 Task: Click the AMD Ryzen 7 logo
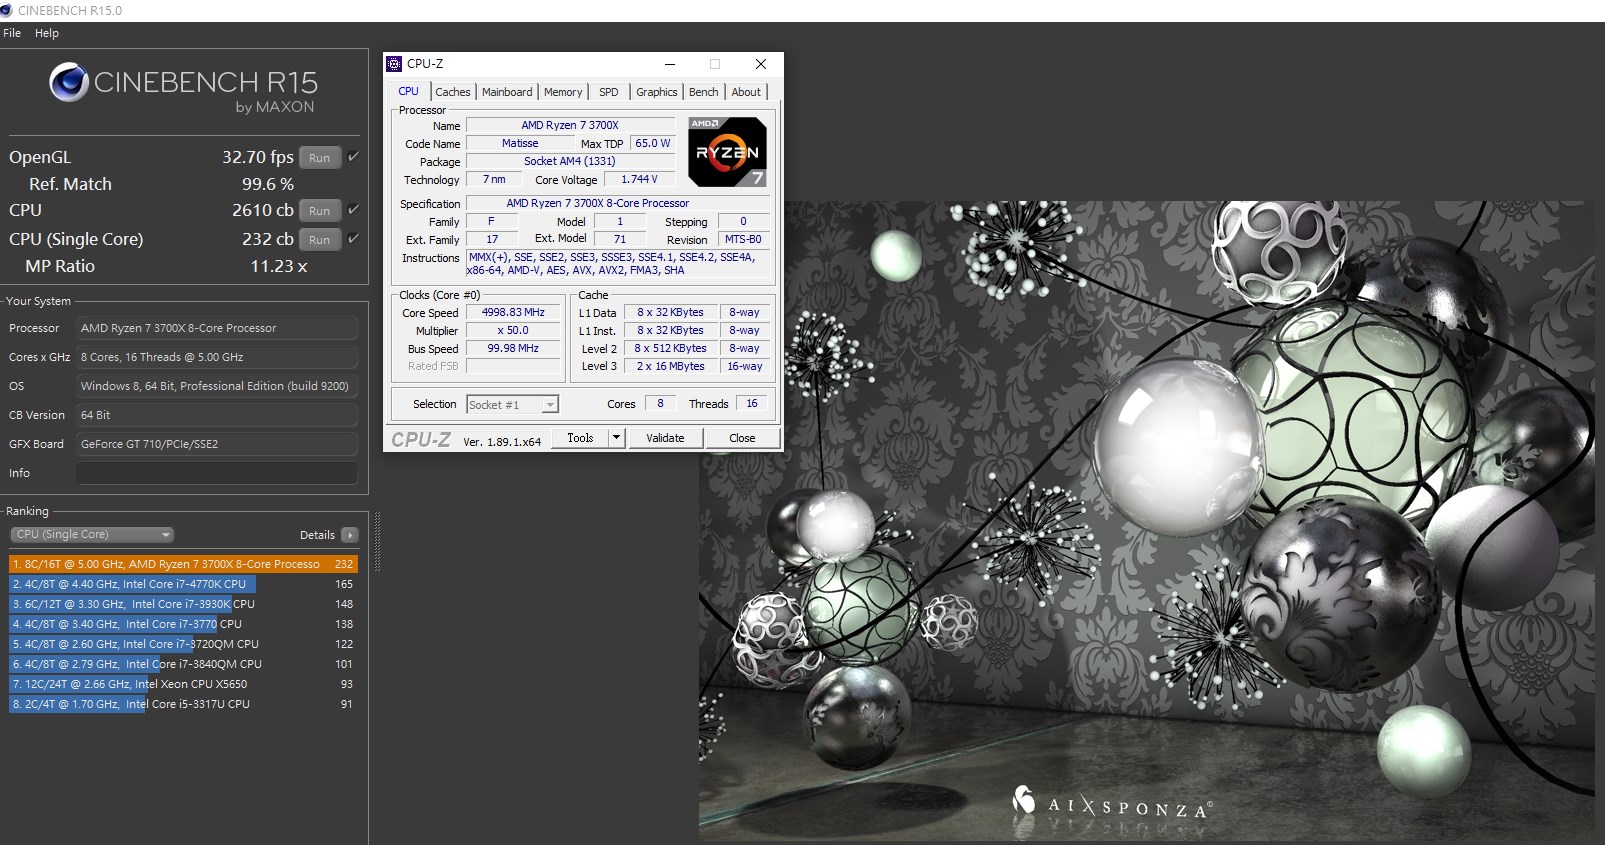727,152
